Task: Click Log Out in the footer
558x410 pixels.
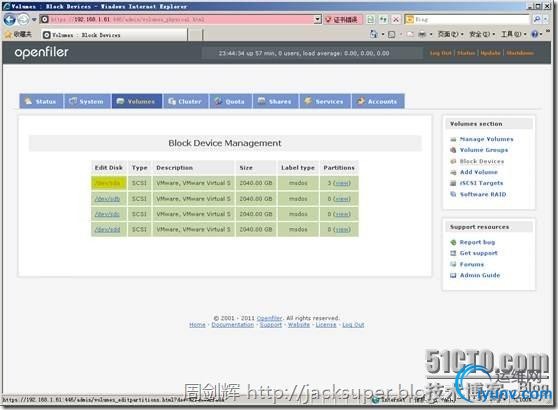Action: [353, 325]
